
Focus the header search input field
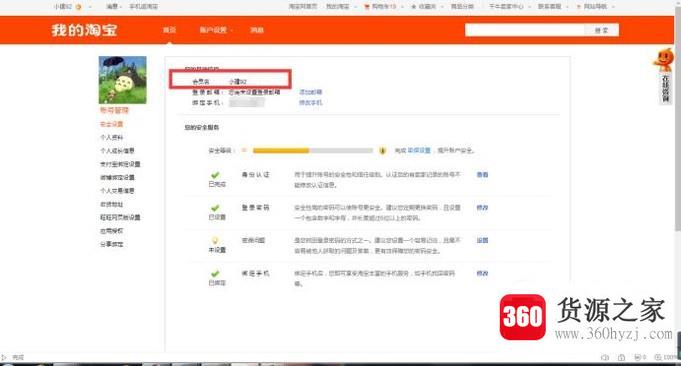pyautogui.click(x=524, y=30)
